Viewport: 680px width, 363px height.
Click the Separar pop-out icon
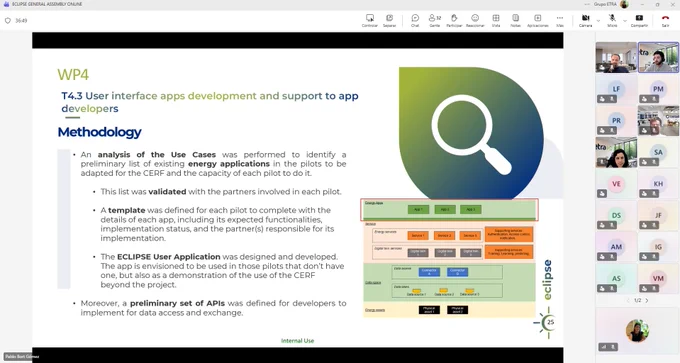click(x=389, y=20)
